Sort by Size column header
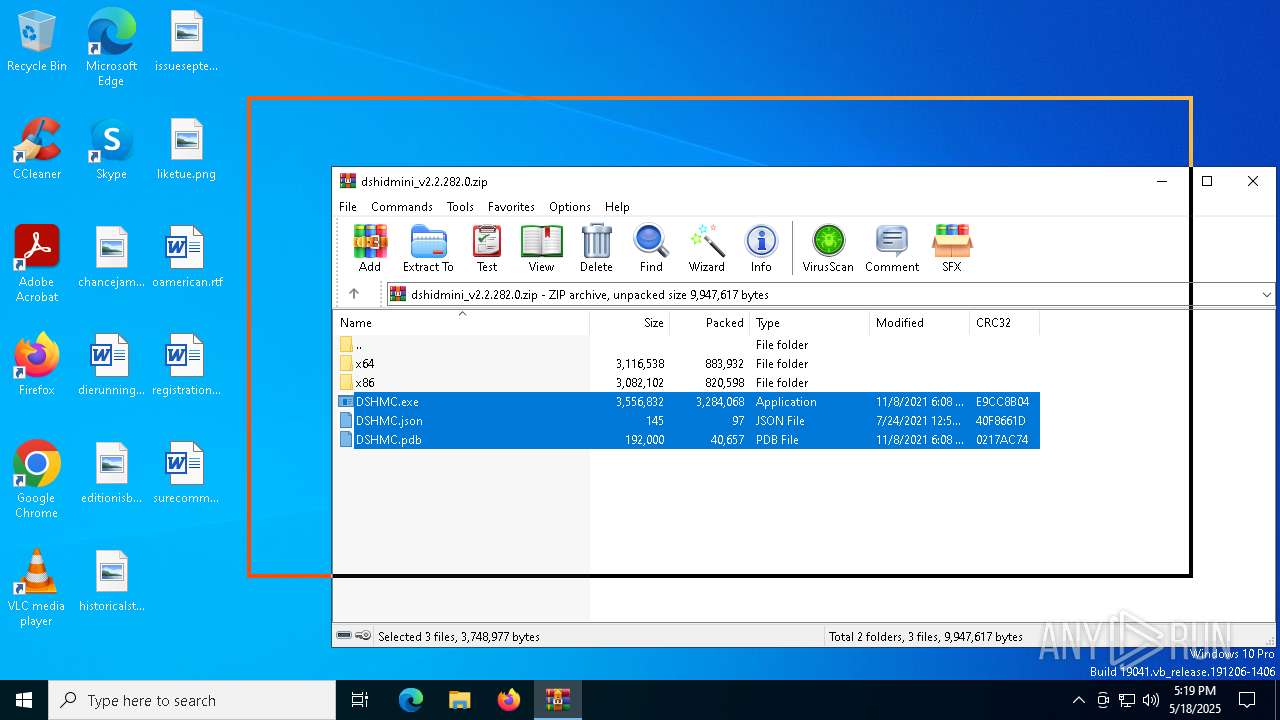Screen dimensions: 1280x720 [x=630, y=323]
